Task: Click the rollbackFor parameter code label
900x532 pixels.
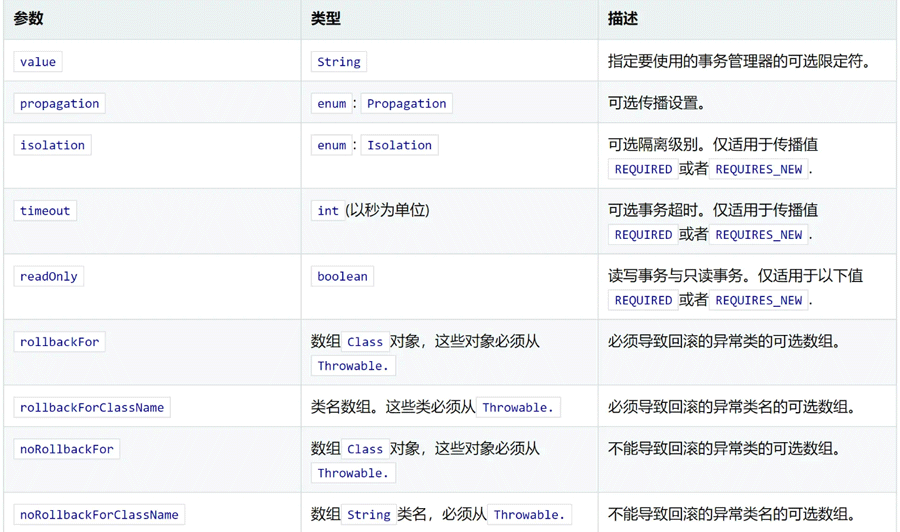Action: point(60,342)
